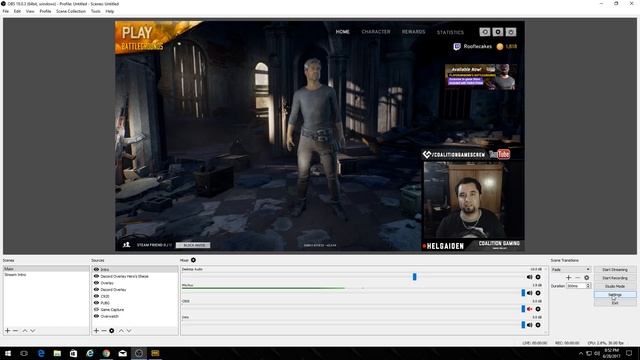The width and height of the screenshot is (640, 360).
Task: Open the Mic/Aux gear settings
Action: pyautogui.click(x=538, y=293)
